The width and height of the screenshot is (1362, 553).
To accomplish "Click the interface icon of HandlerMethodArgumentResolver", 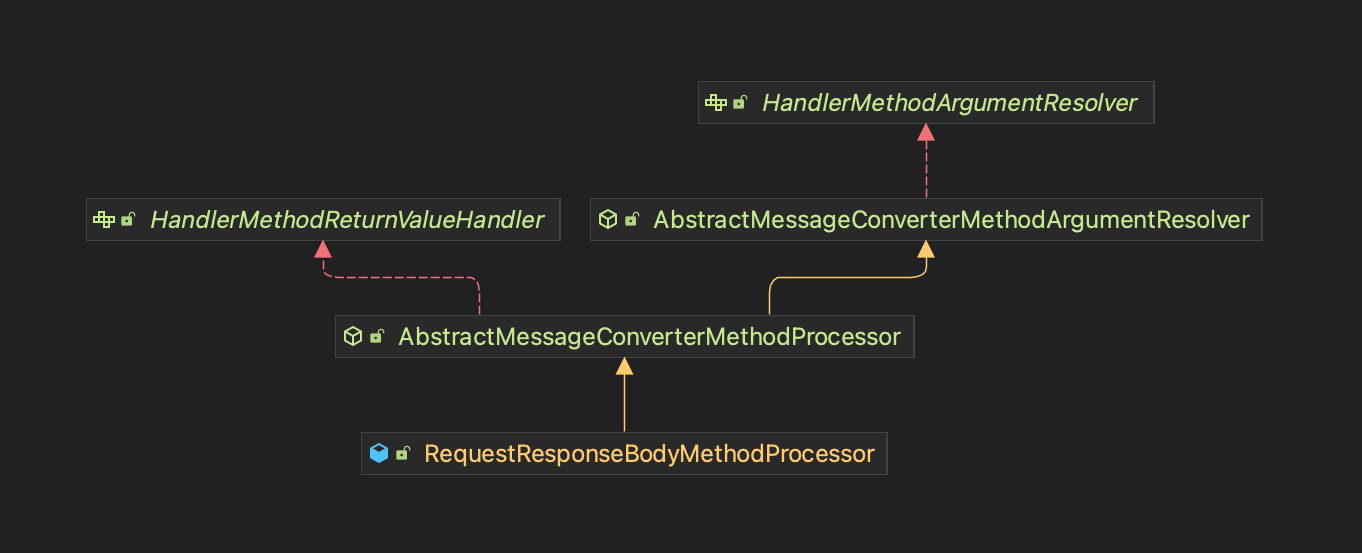I will tap(716, 103).
